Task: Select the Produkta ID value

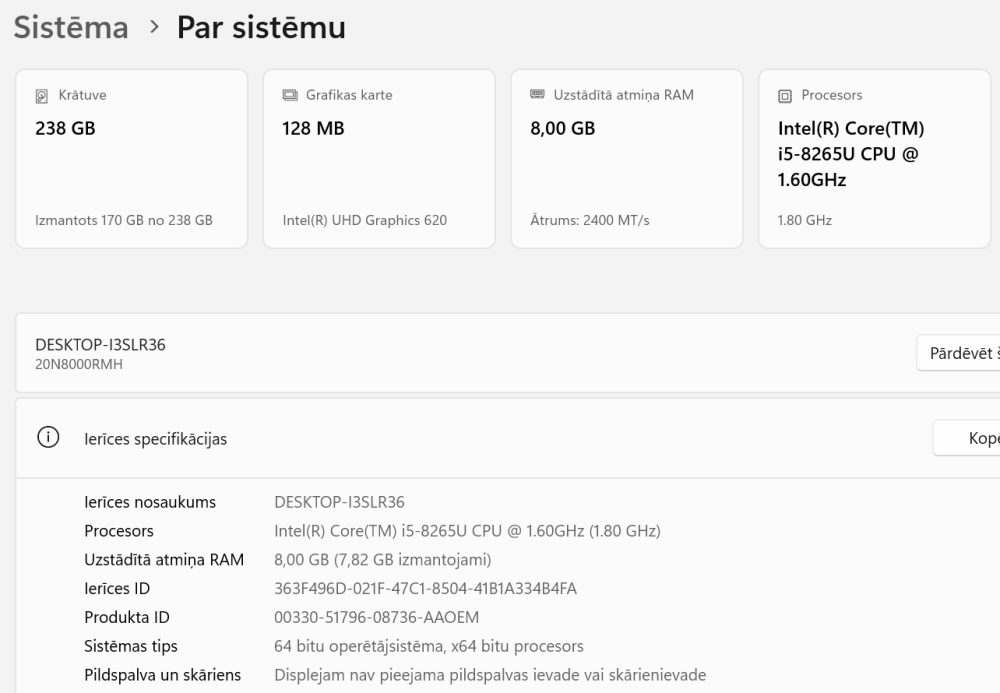Action: (376, 618)
